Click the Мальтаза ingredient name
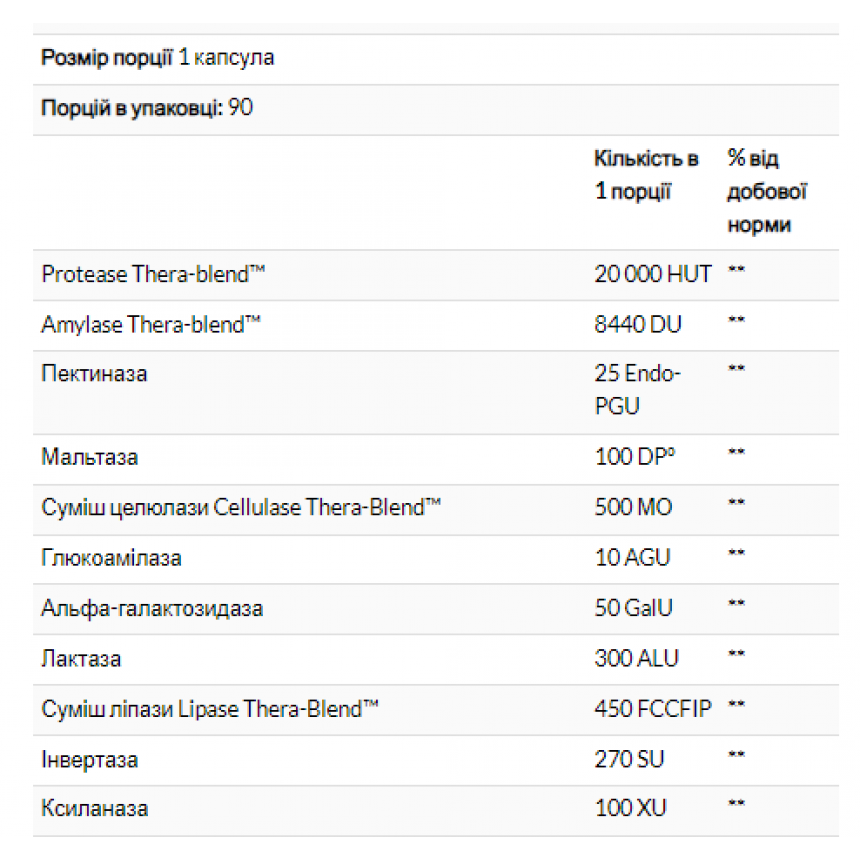 click(90, 457)
